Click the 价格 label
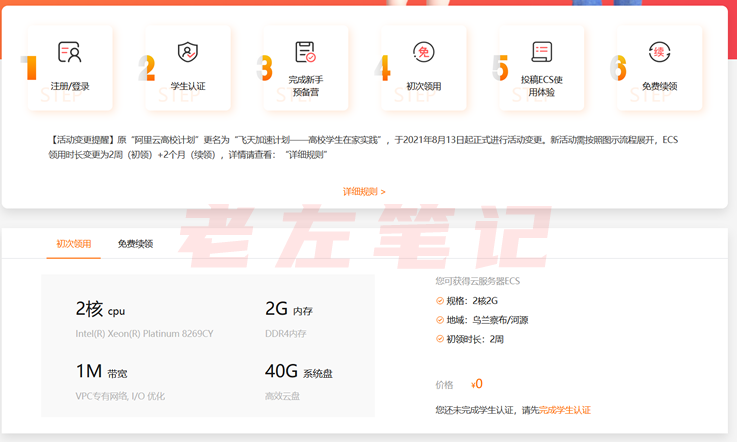The width and height of the screenshot is (737, 442). [444, 385]
